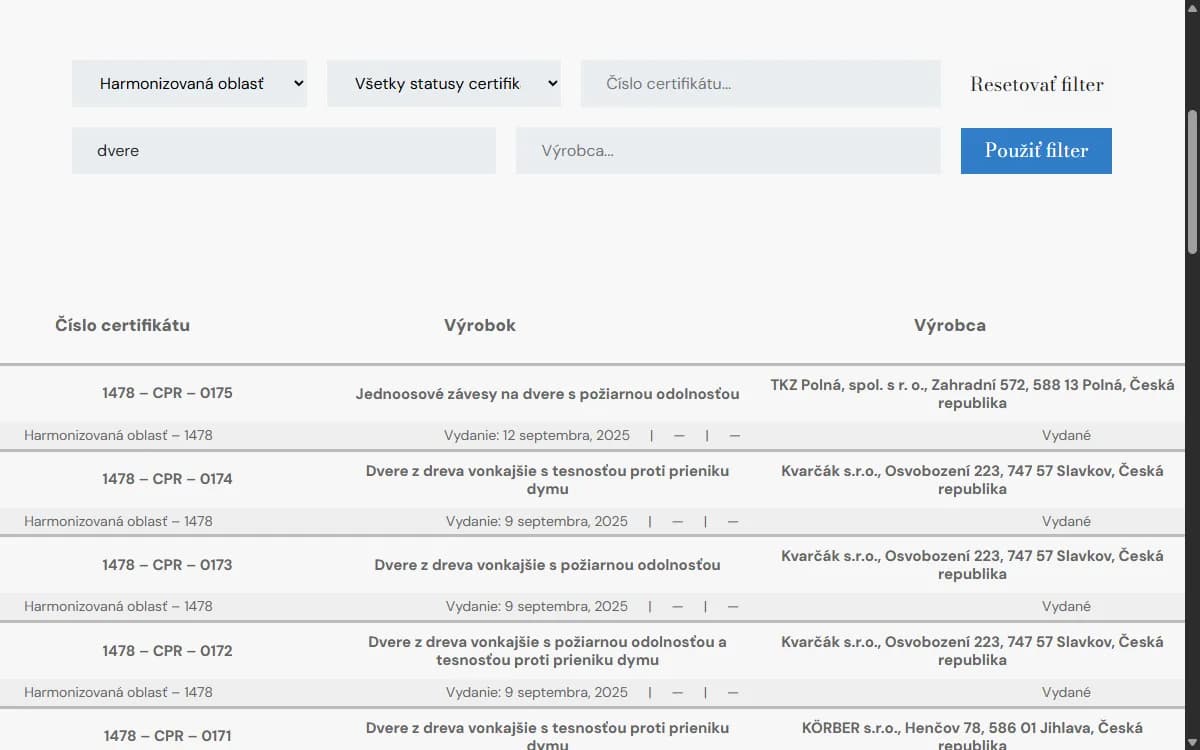Click 'Vydanie: 9 septembra, 2025' under certificate 0172
Viewport: 1200px width, 750px height.
point(537,692)
